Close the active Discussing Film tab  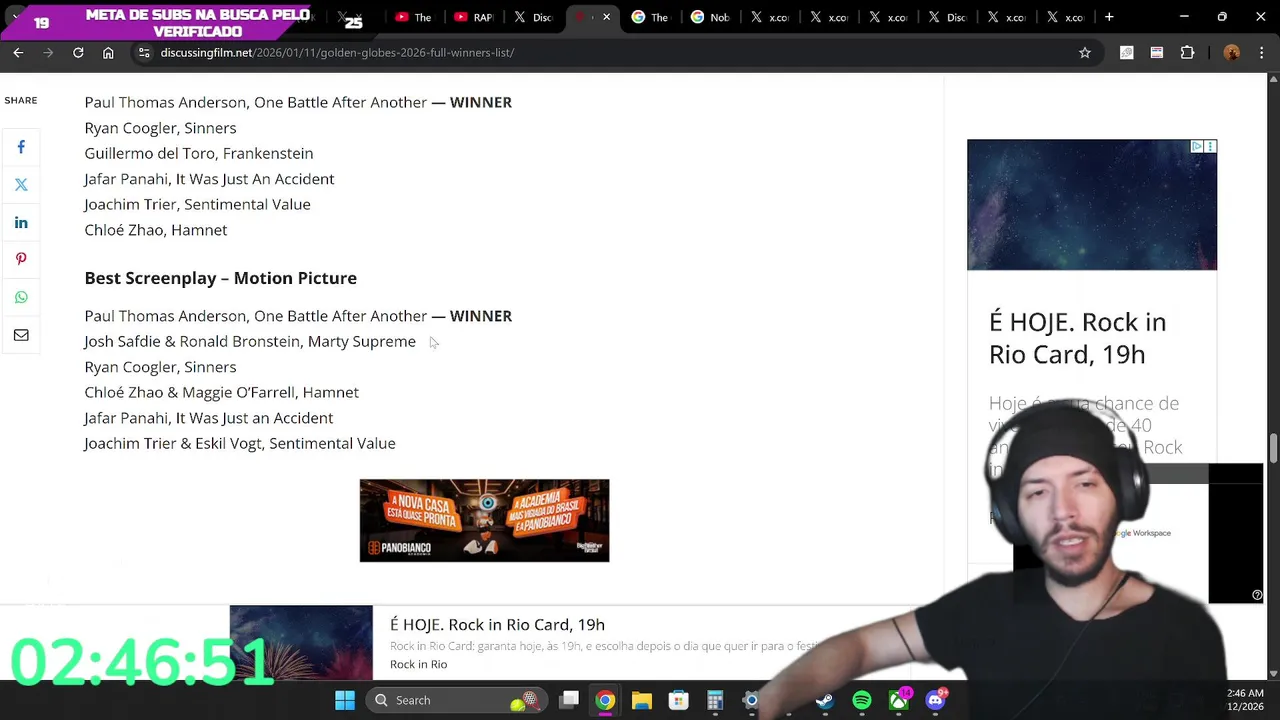[606, 17]
